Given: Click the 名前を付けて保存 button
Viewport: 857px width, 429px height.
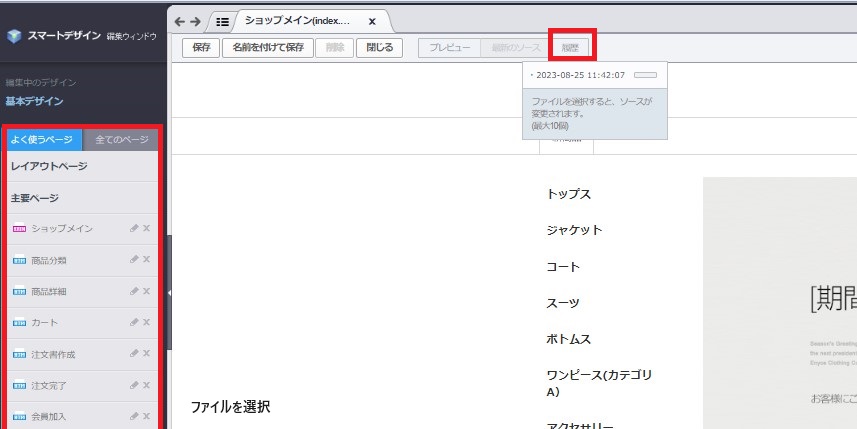Looking at the screenshot, I should point(268,48).
